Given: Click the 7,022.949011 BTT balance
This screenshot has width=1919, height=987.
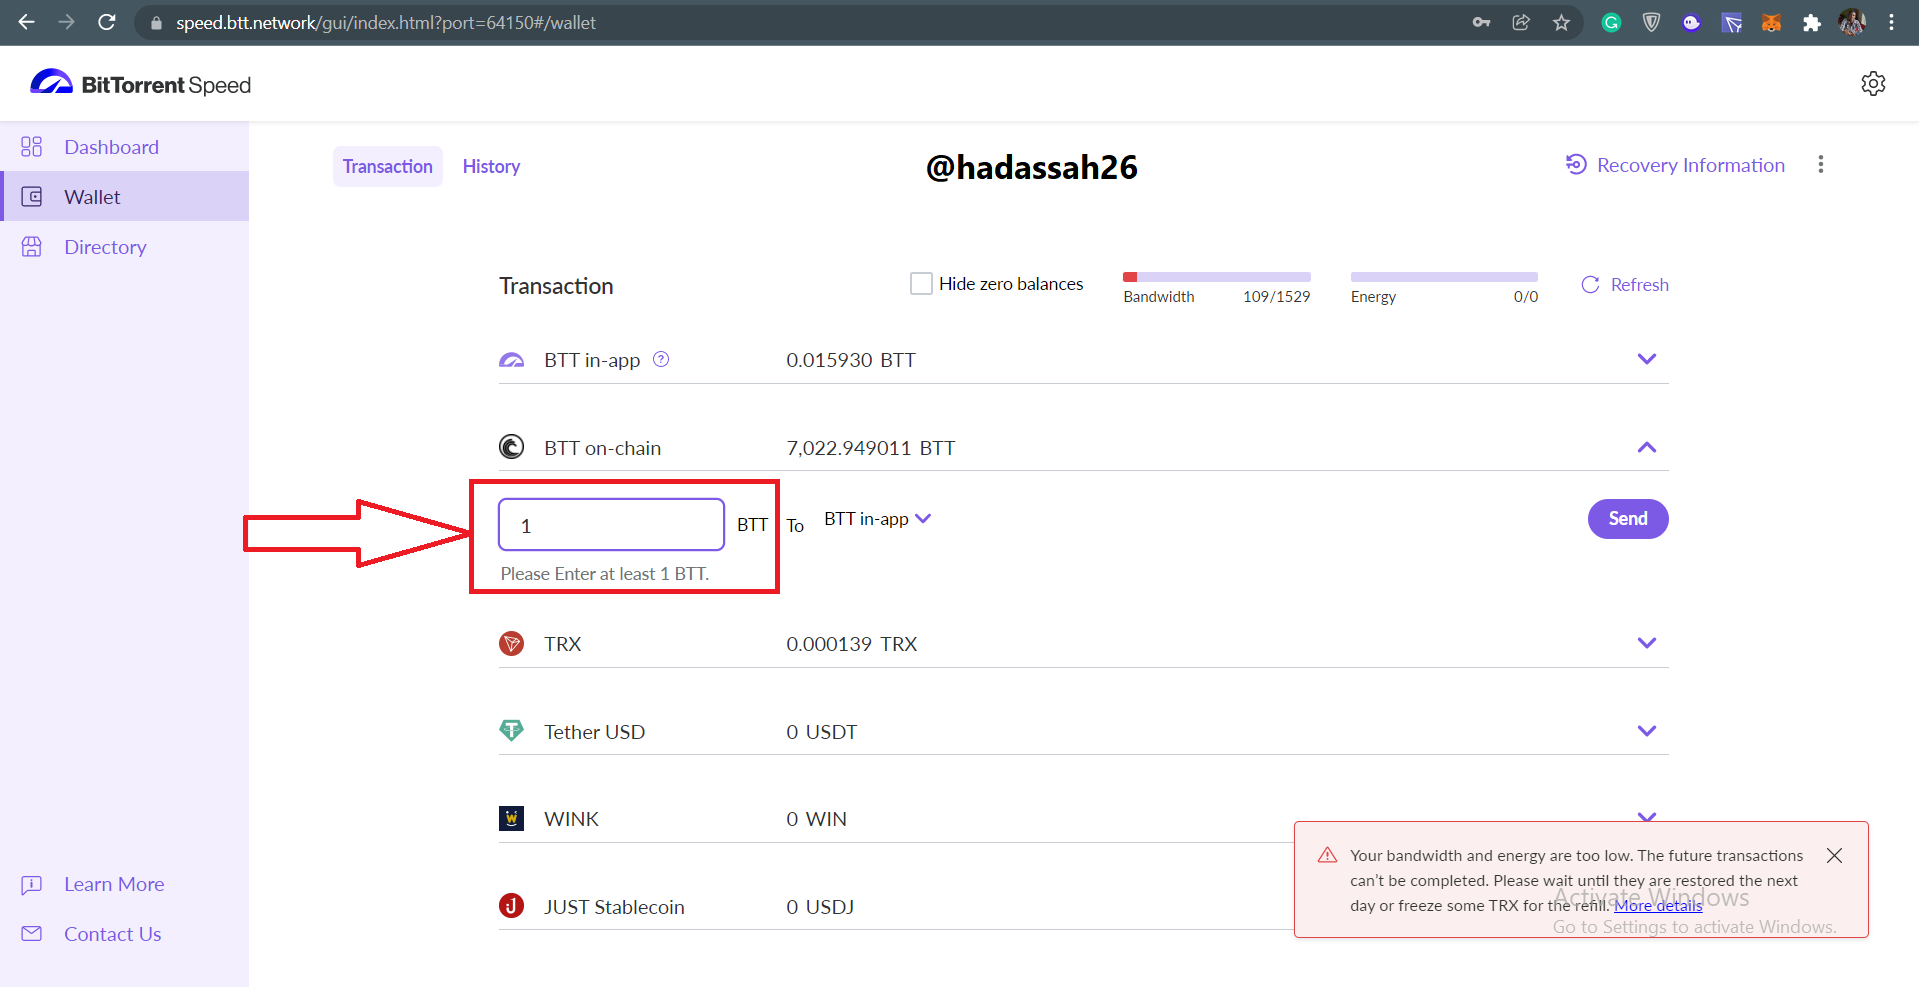Looking at the screenshot, I should pos(870,448).
